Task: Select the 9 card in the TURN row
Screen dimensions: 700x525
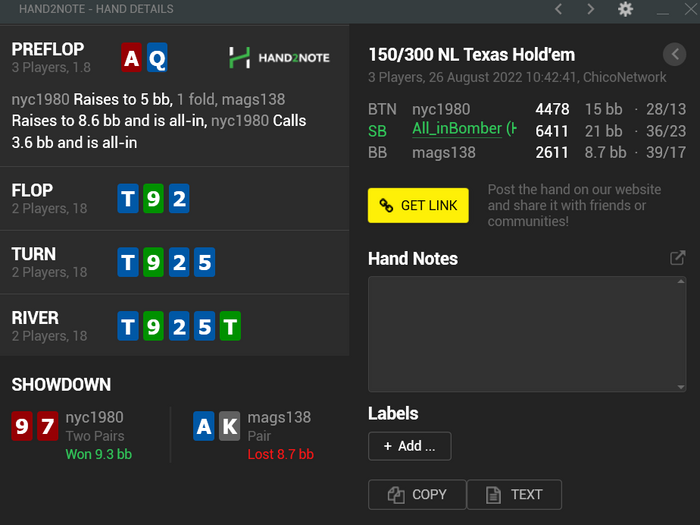Action: point(154,262)
